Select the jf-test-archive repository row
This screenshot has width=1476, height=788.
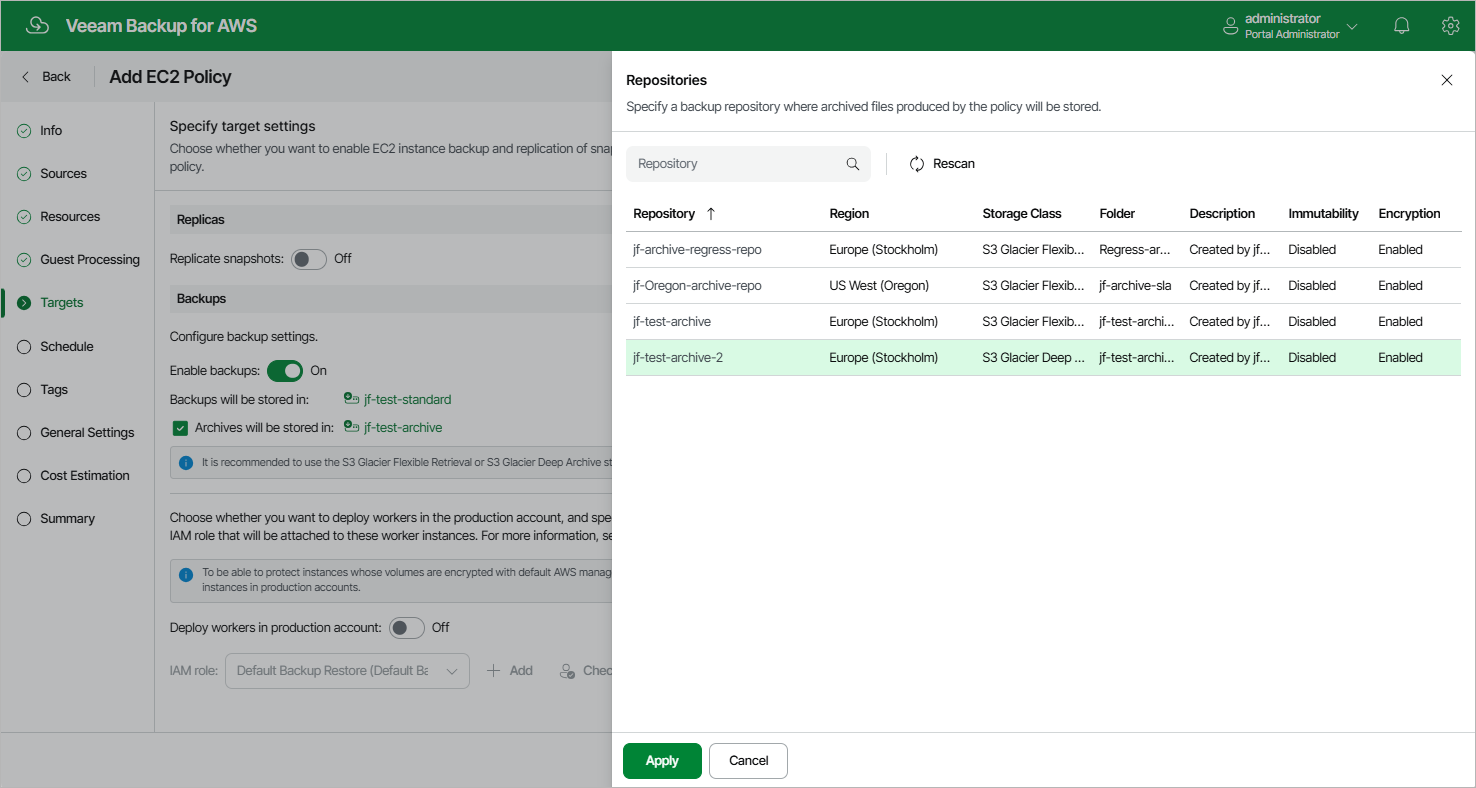pos(1043,322)
